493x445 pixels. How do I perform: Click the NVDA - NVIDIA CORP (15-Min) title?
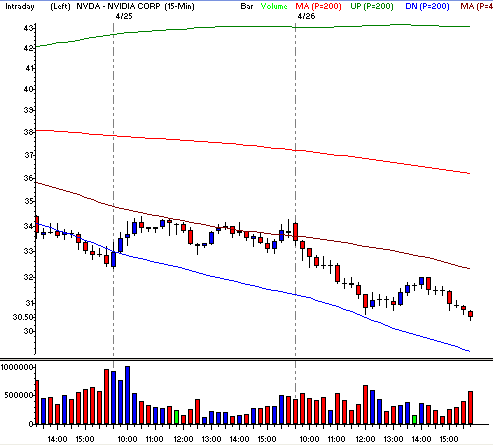point(135,6)
